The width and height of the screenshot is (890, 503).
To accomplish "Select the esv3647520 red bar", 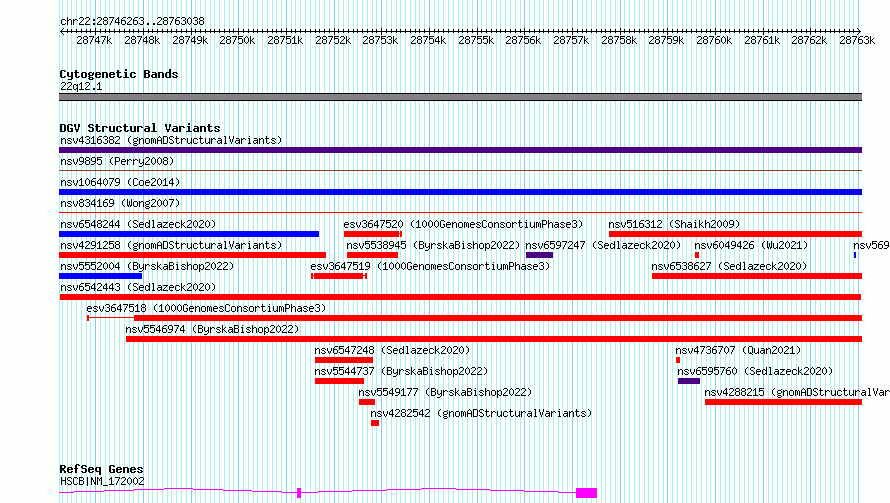I will pyautogui.click(x=373, y=234).
